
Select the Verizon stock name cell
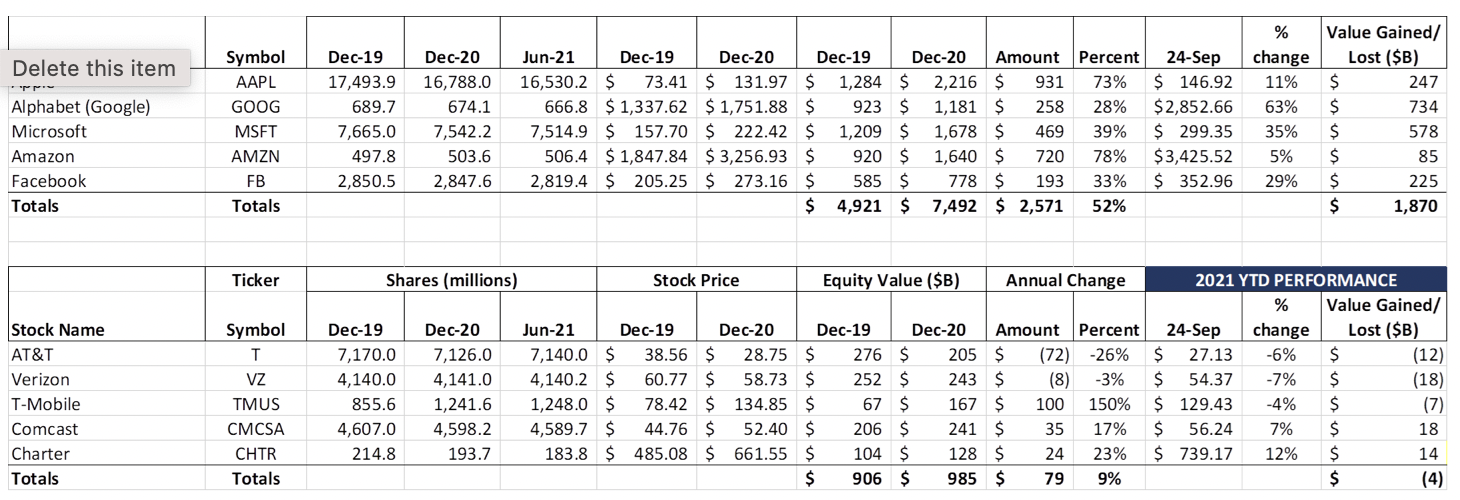[40, 379]
